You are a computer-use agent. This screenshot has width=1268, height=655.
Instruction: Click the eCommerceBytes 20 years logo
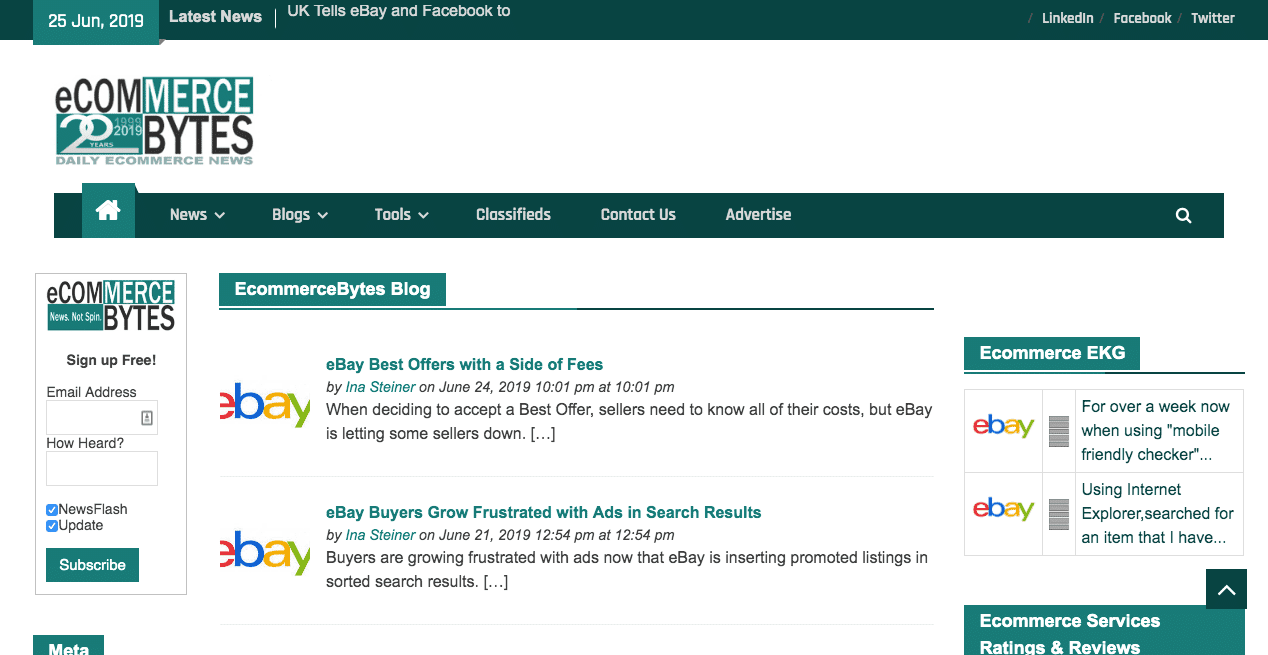point(154,121)
